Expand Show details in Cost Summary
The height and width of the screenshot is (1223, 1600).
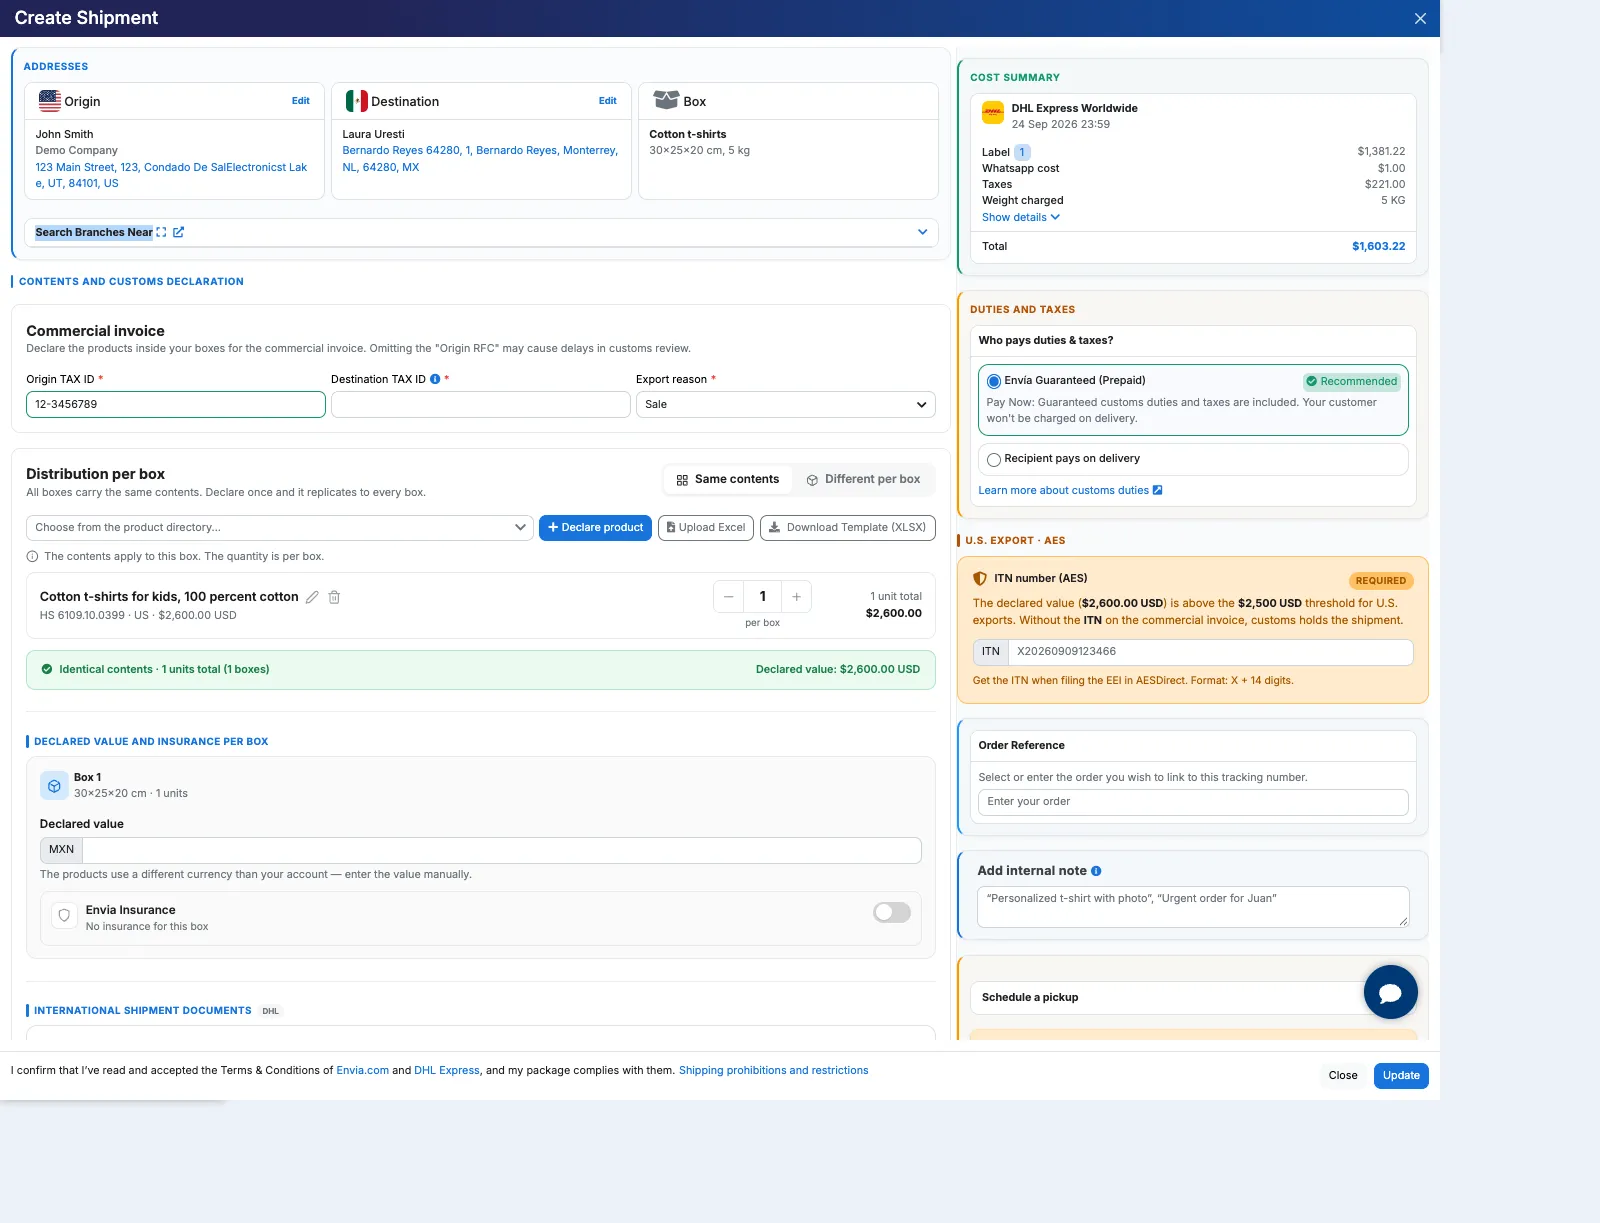(1021, 217)
